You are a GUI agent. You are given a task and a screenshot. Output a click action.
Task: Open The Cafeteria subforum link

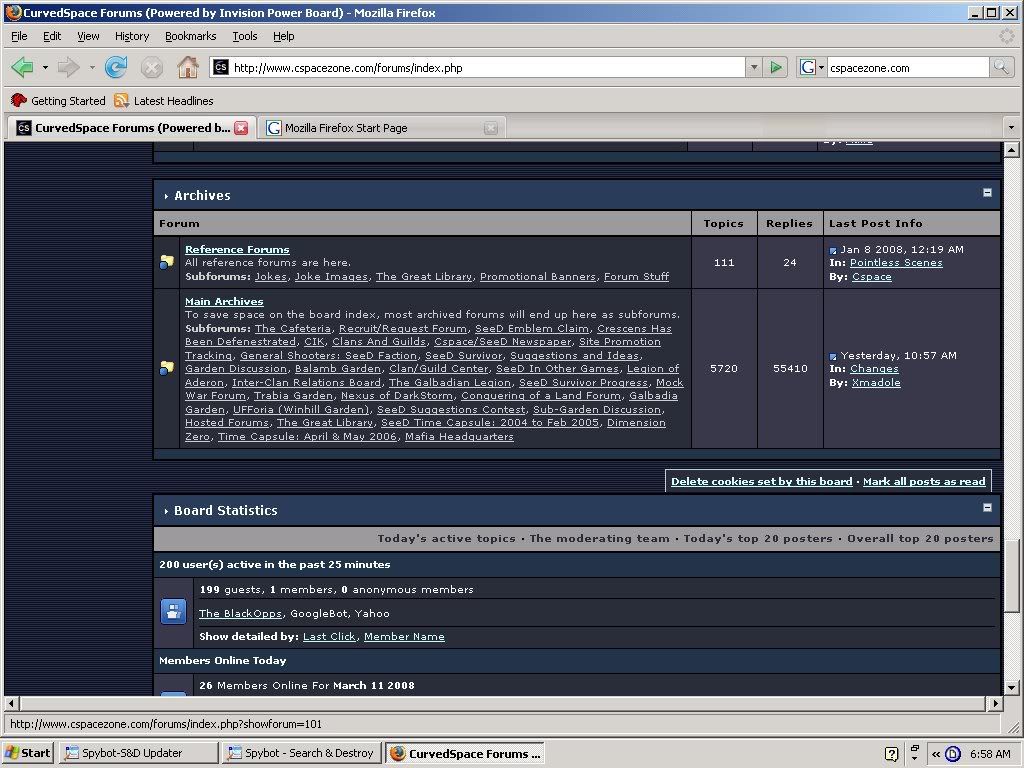(292, 329)
